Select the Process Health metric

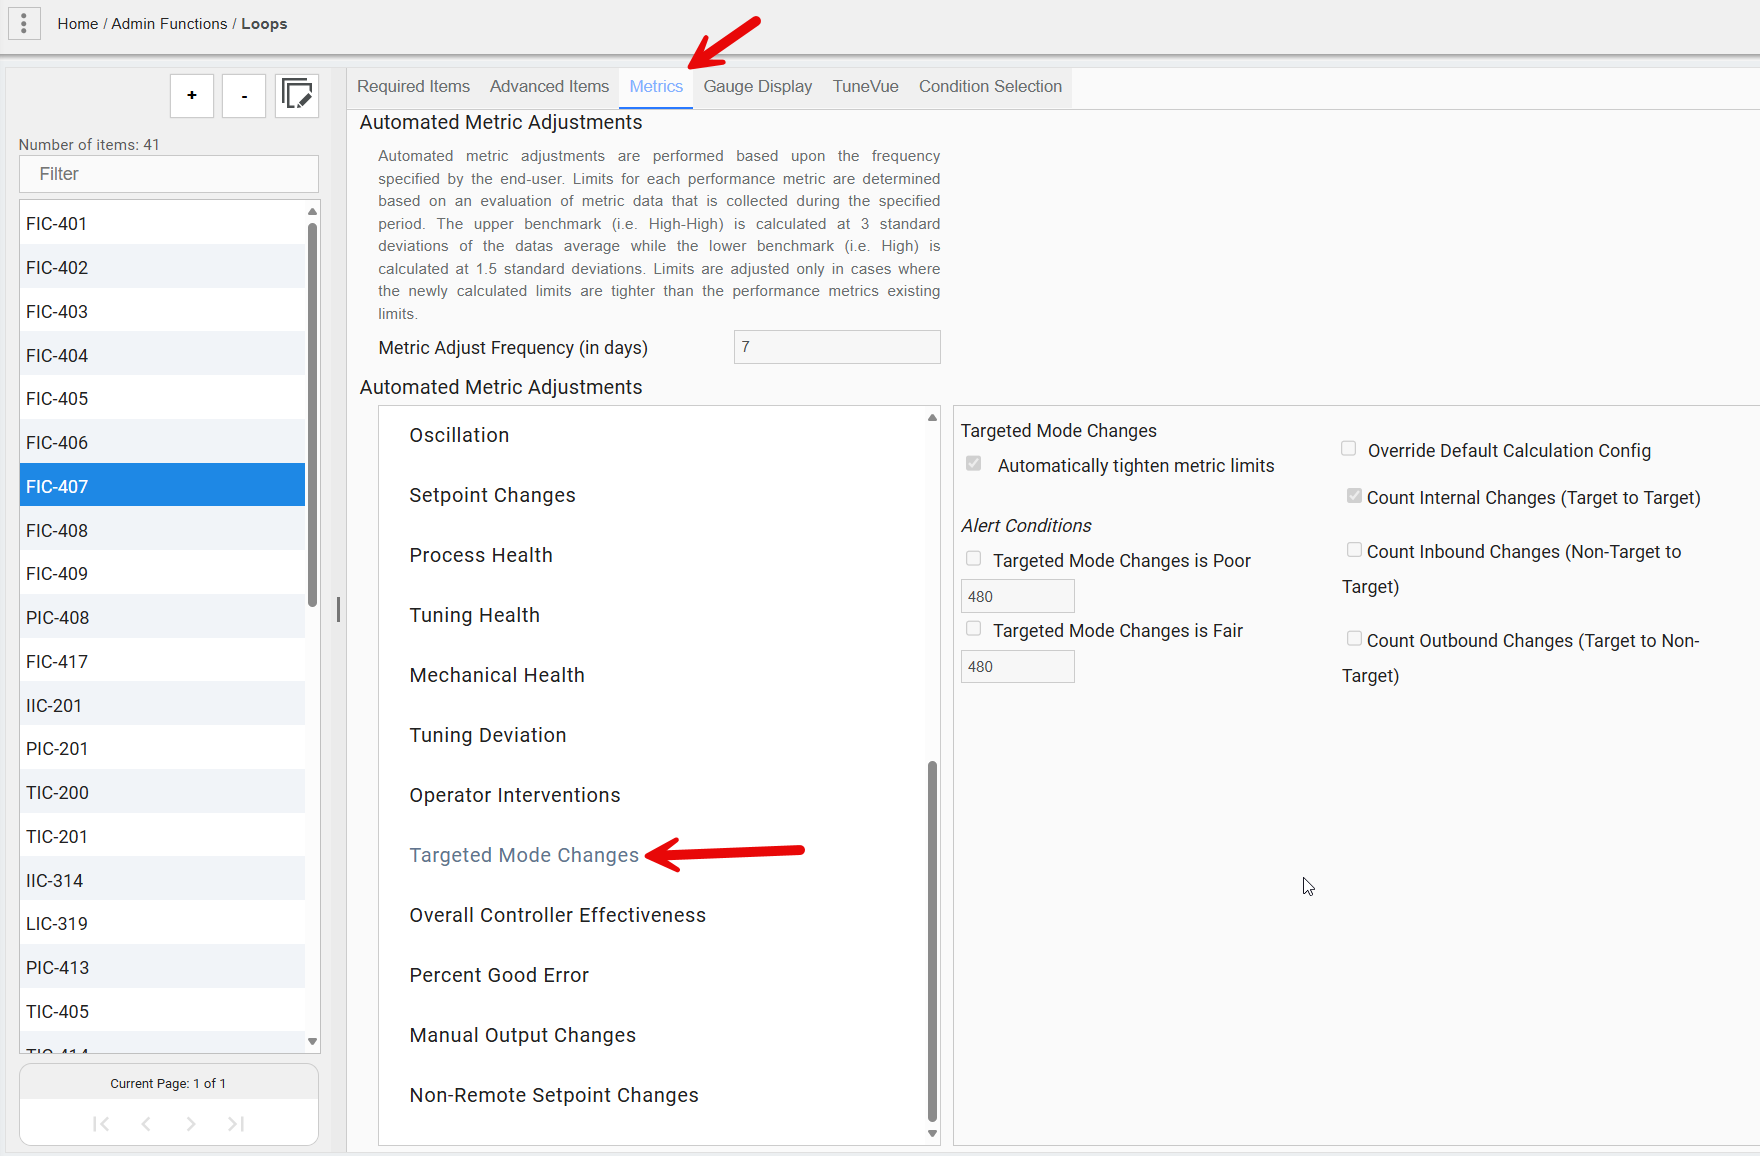[x=480, y=555]
